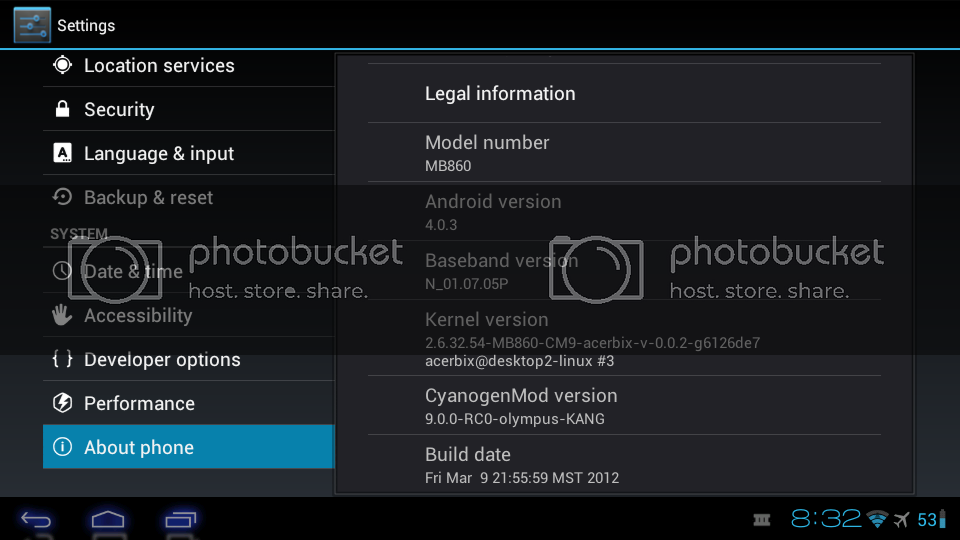
Task: Tap the Performance lightning icon
Action: click(62, 403)
